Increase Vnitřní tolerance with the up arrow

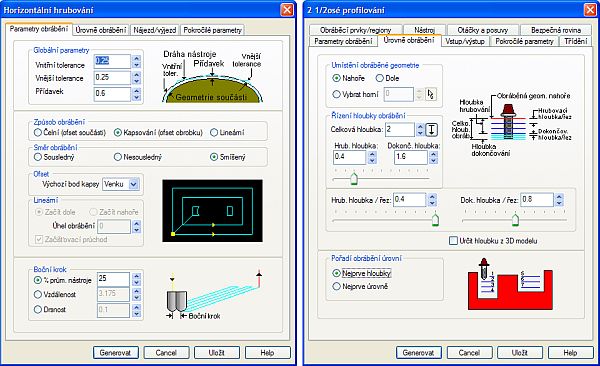coord(136,59)
